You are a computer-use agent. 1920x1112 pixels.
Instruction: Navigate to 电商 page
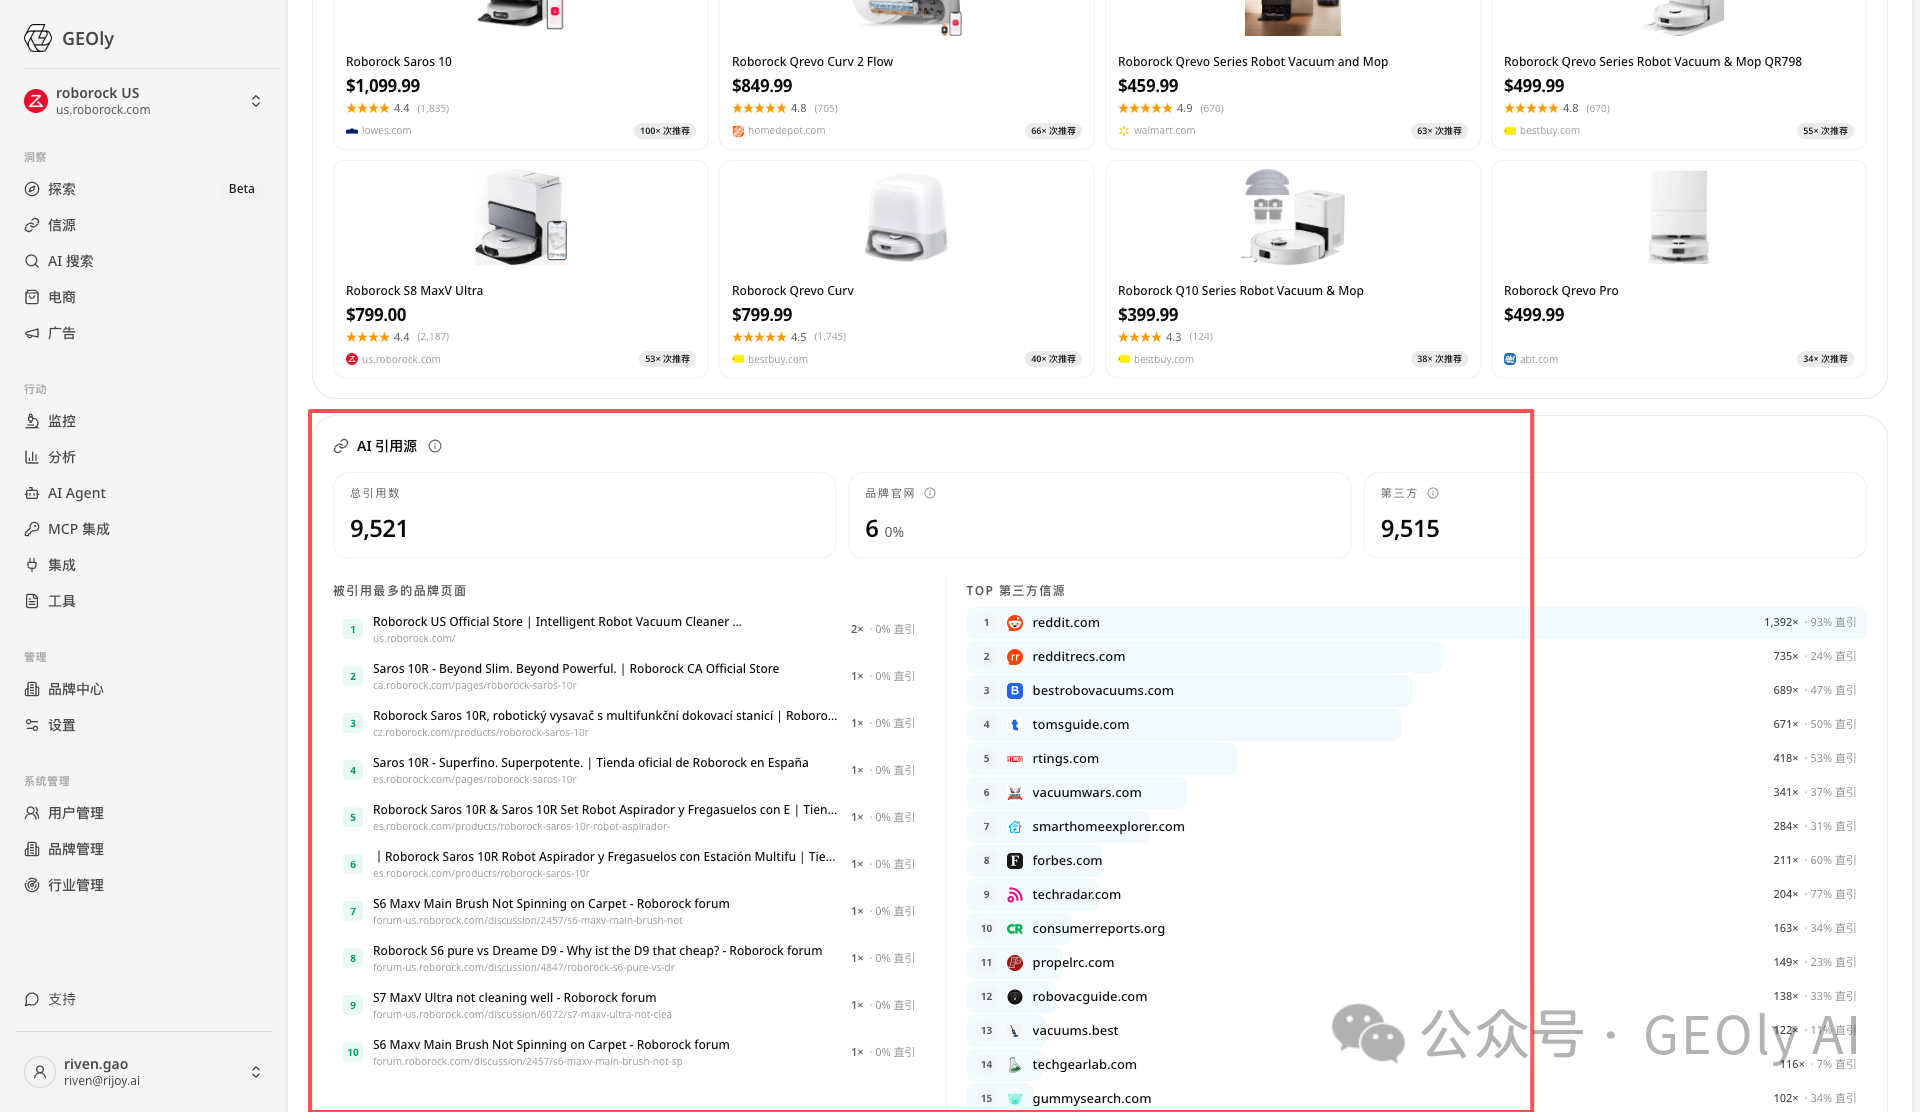[144, 297]
